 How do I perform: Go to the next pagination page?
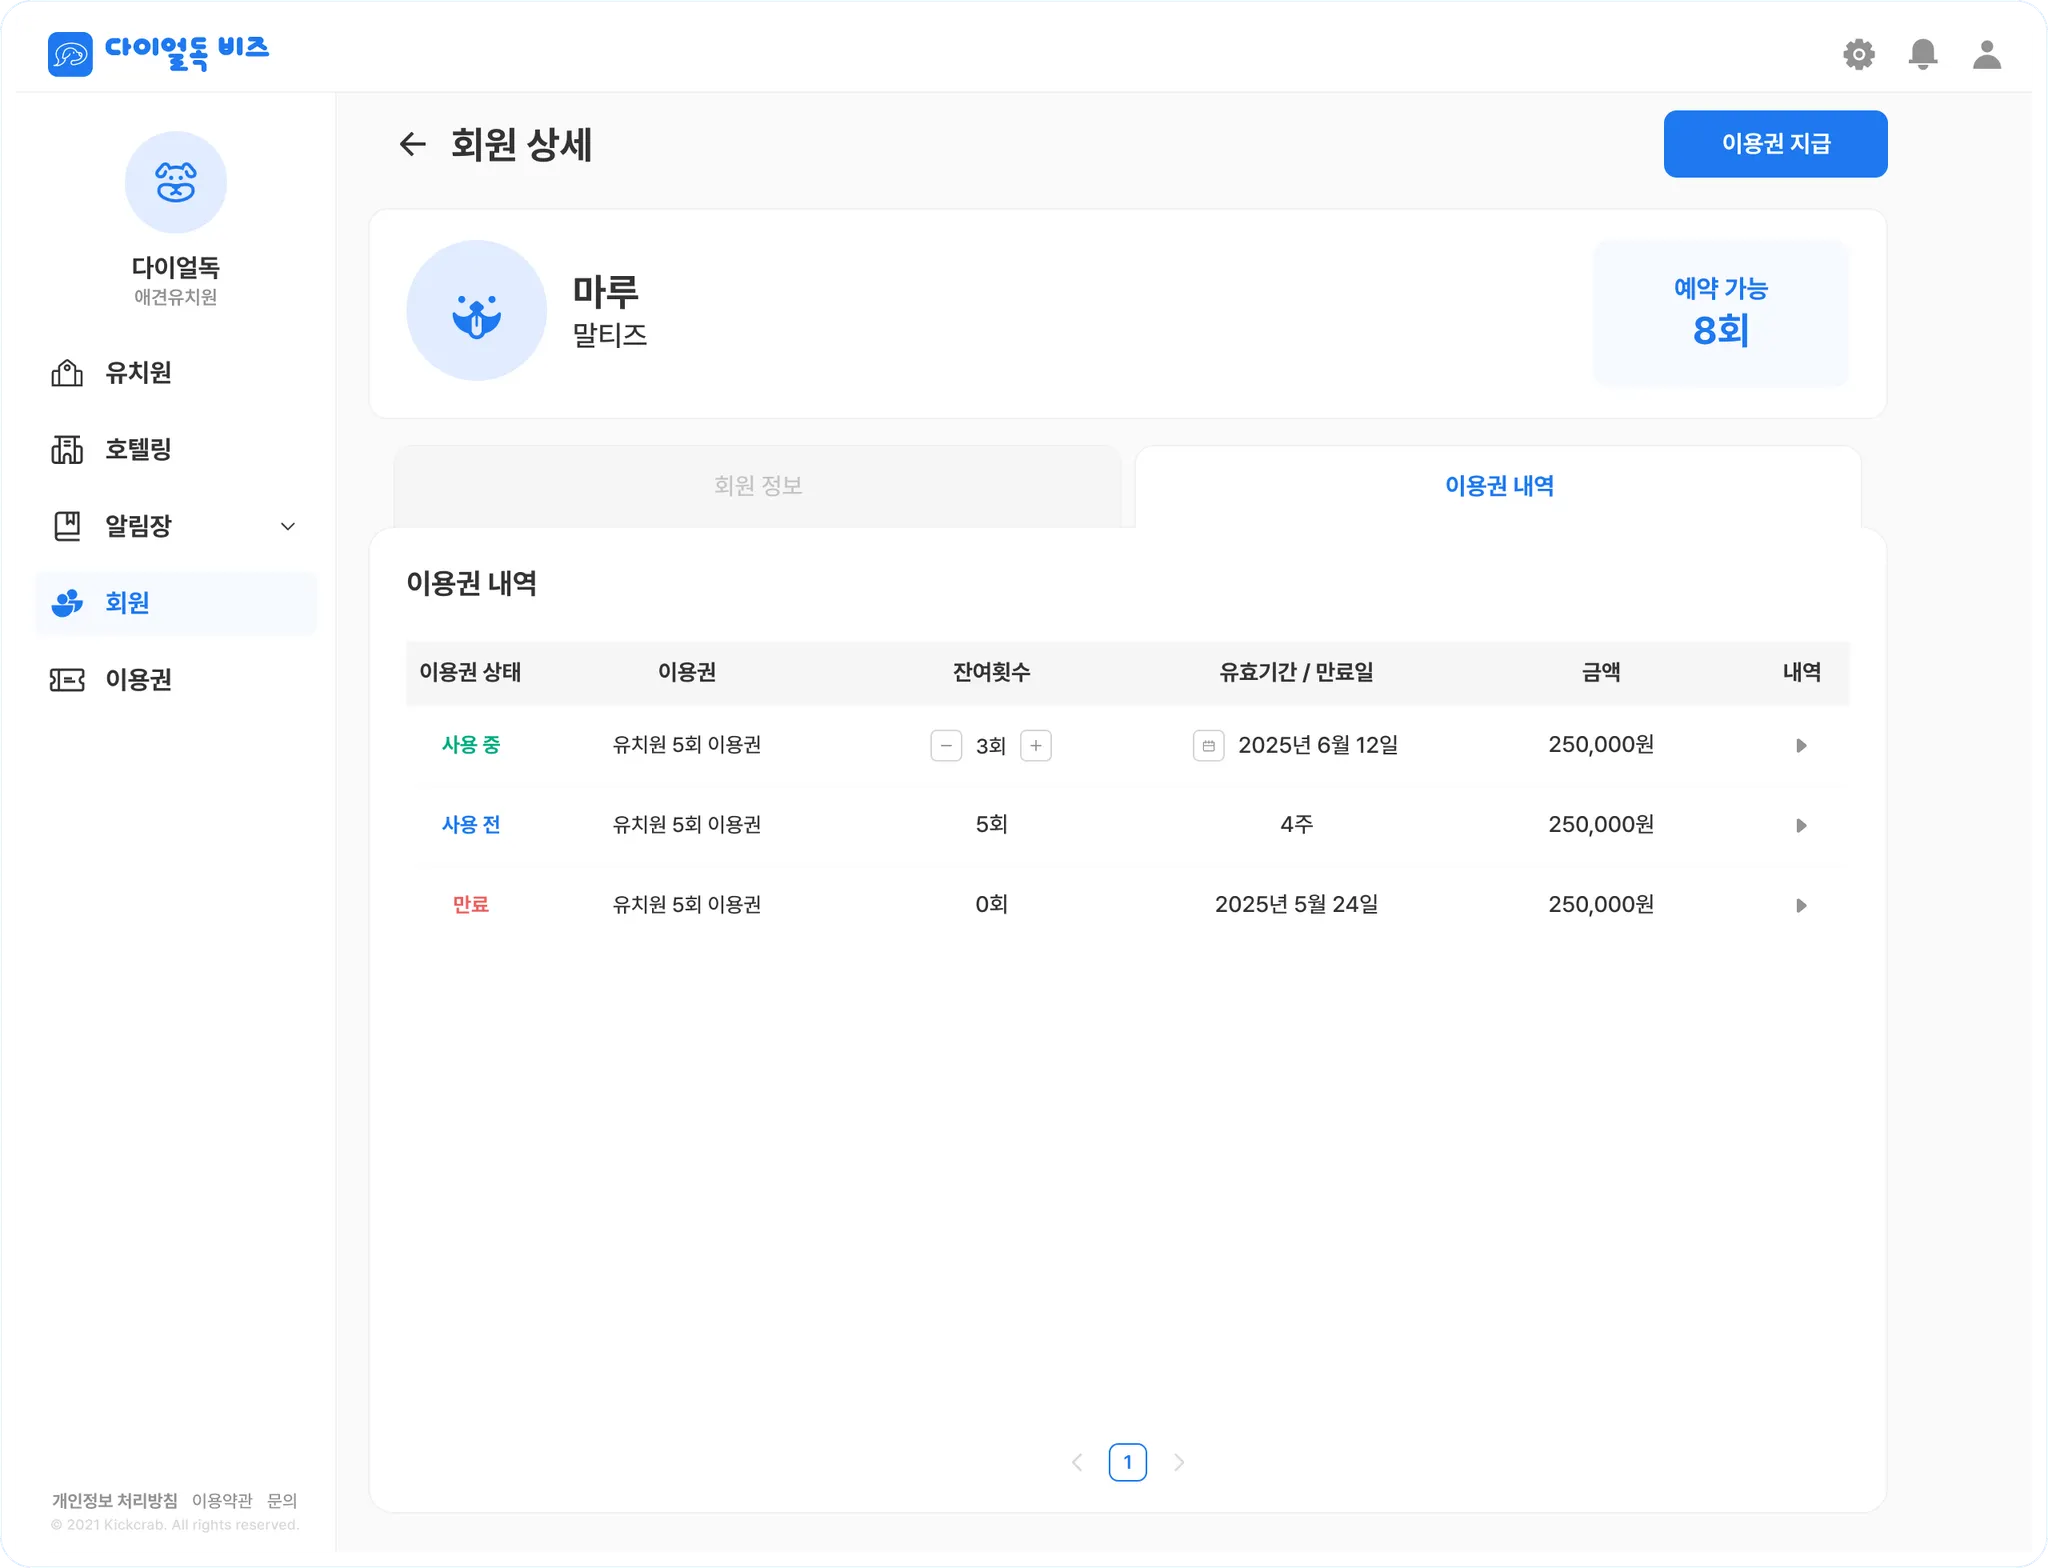[1179, 1462]
